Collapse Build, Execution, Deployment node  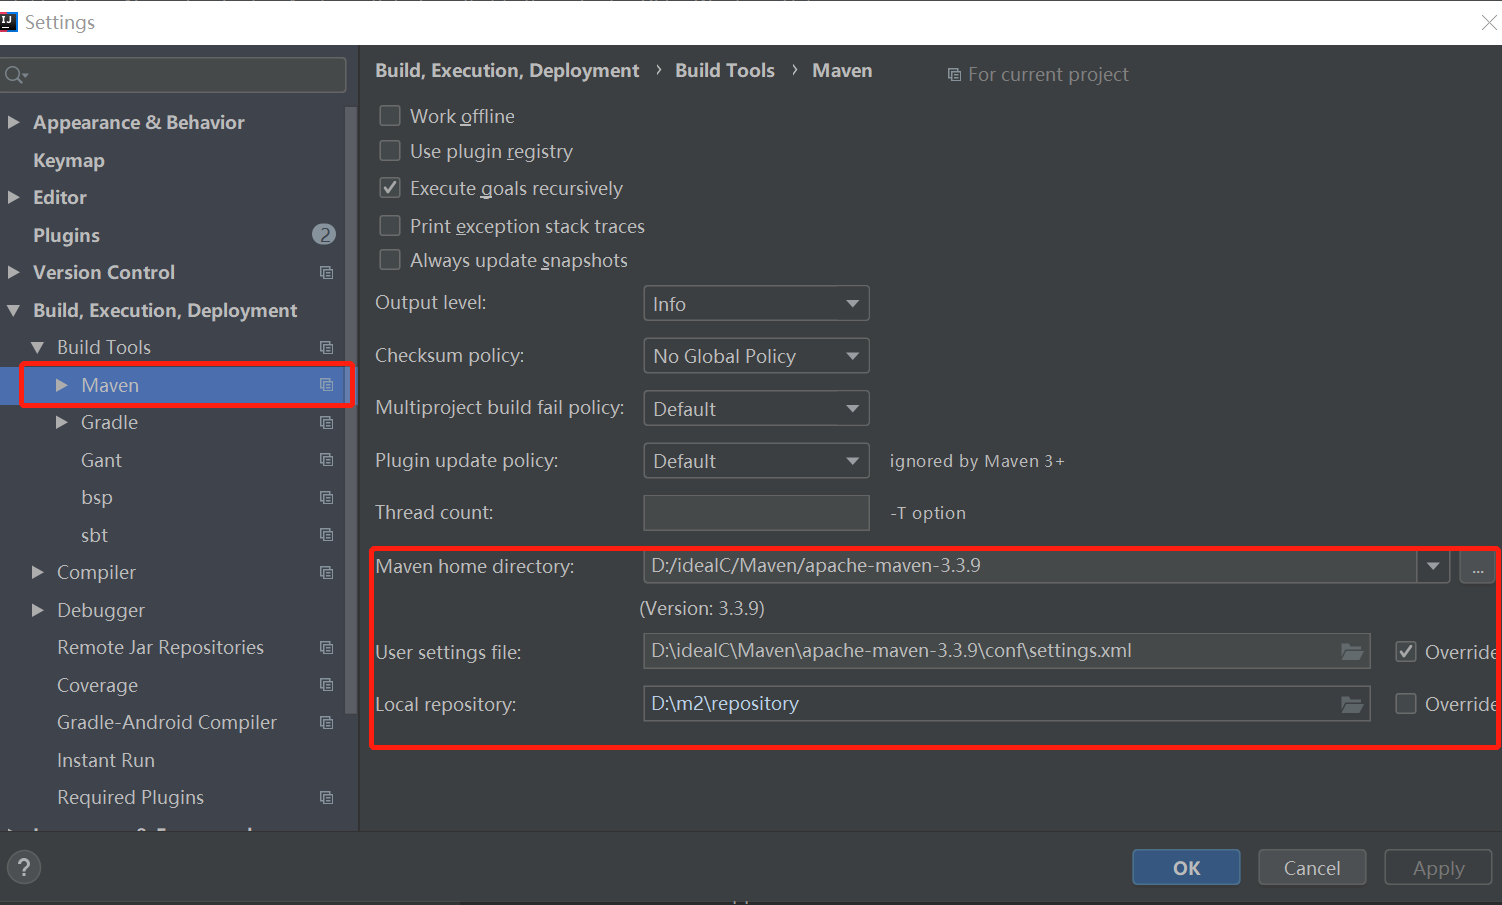tap(14, 310)
